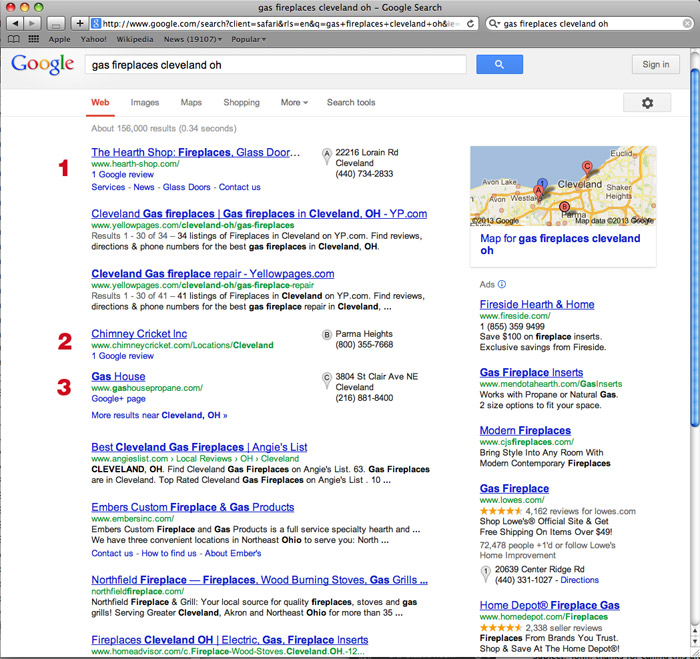
Task: Go forward with Safari's forward arrow
Action: (x=32, y=23)
